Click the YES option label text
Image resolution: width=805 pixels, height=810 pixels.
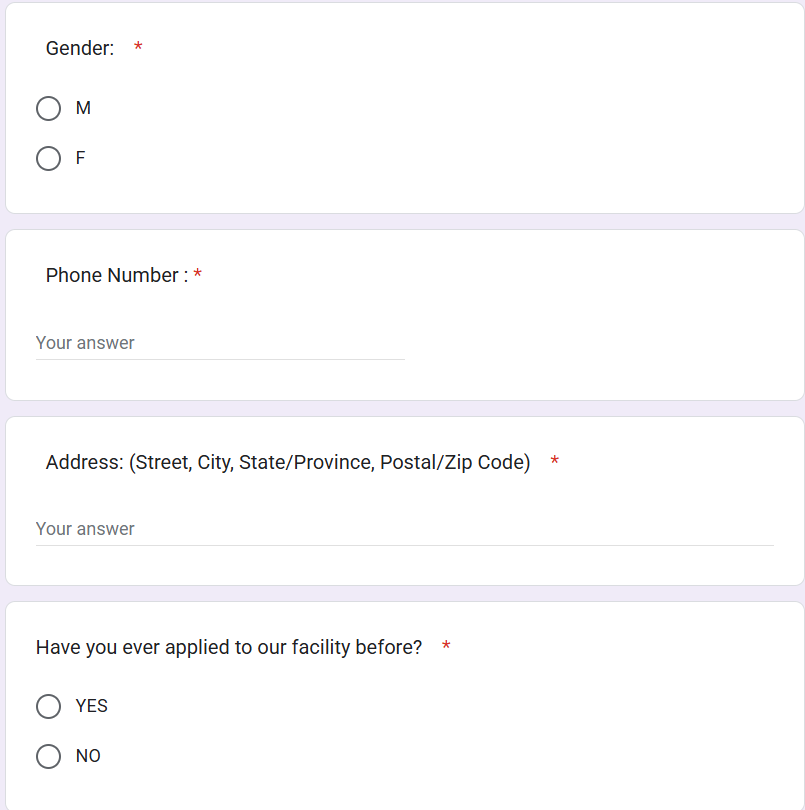pos(90,706)
